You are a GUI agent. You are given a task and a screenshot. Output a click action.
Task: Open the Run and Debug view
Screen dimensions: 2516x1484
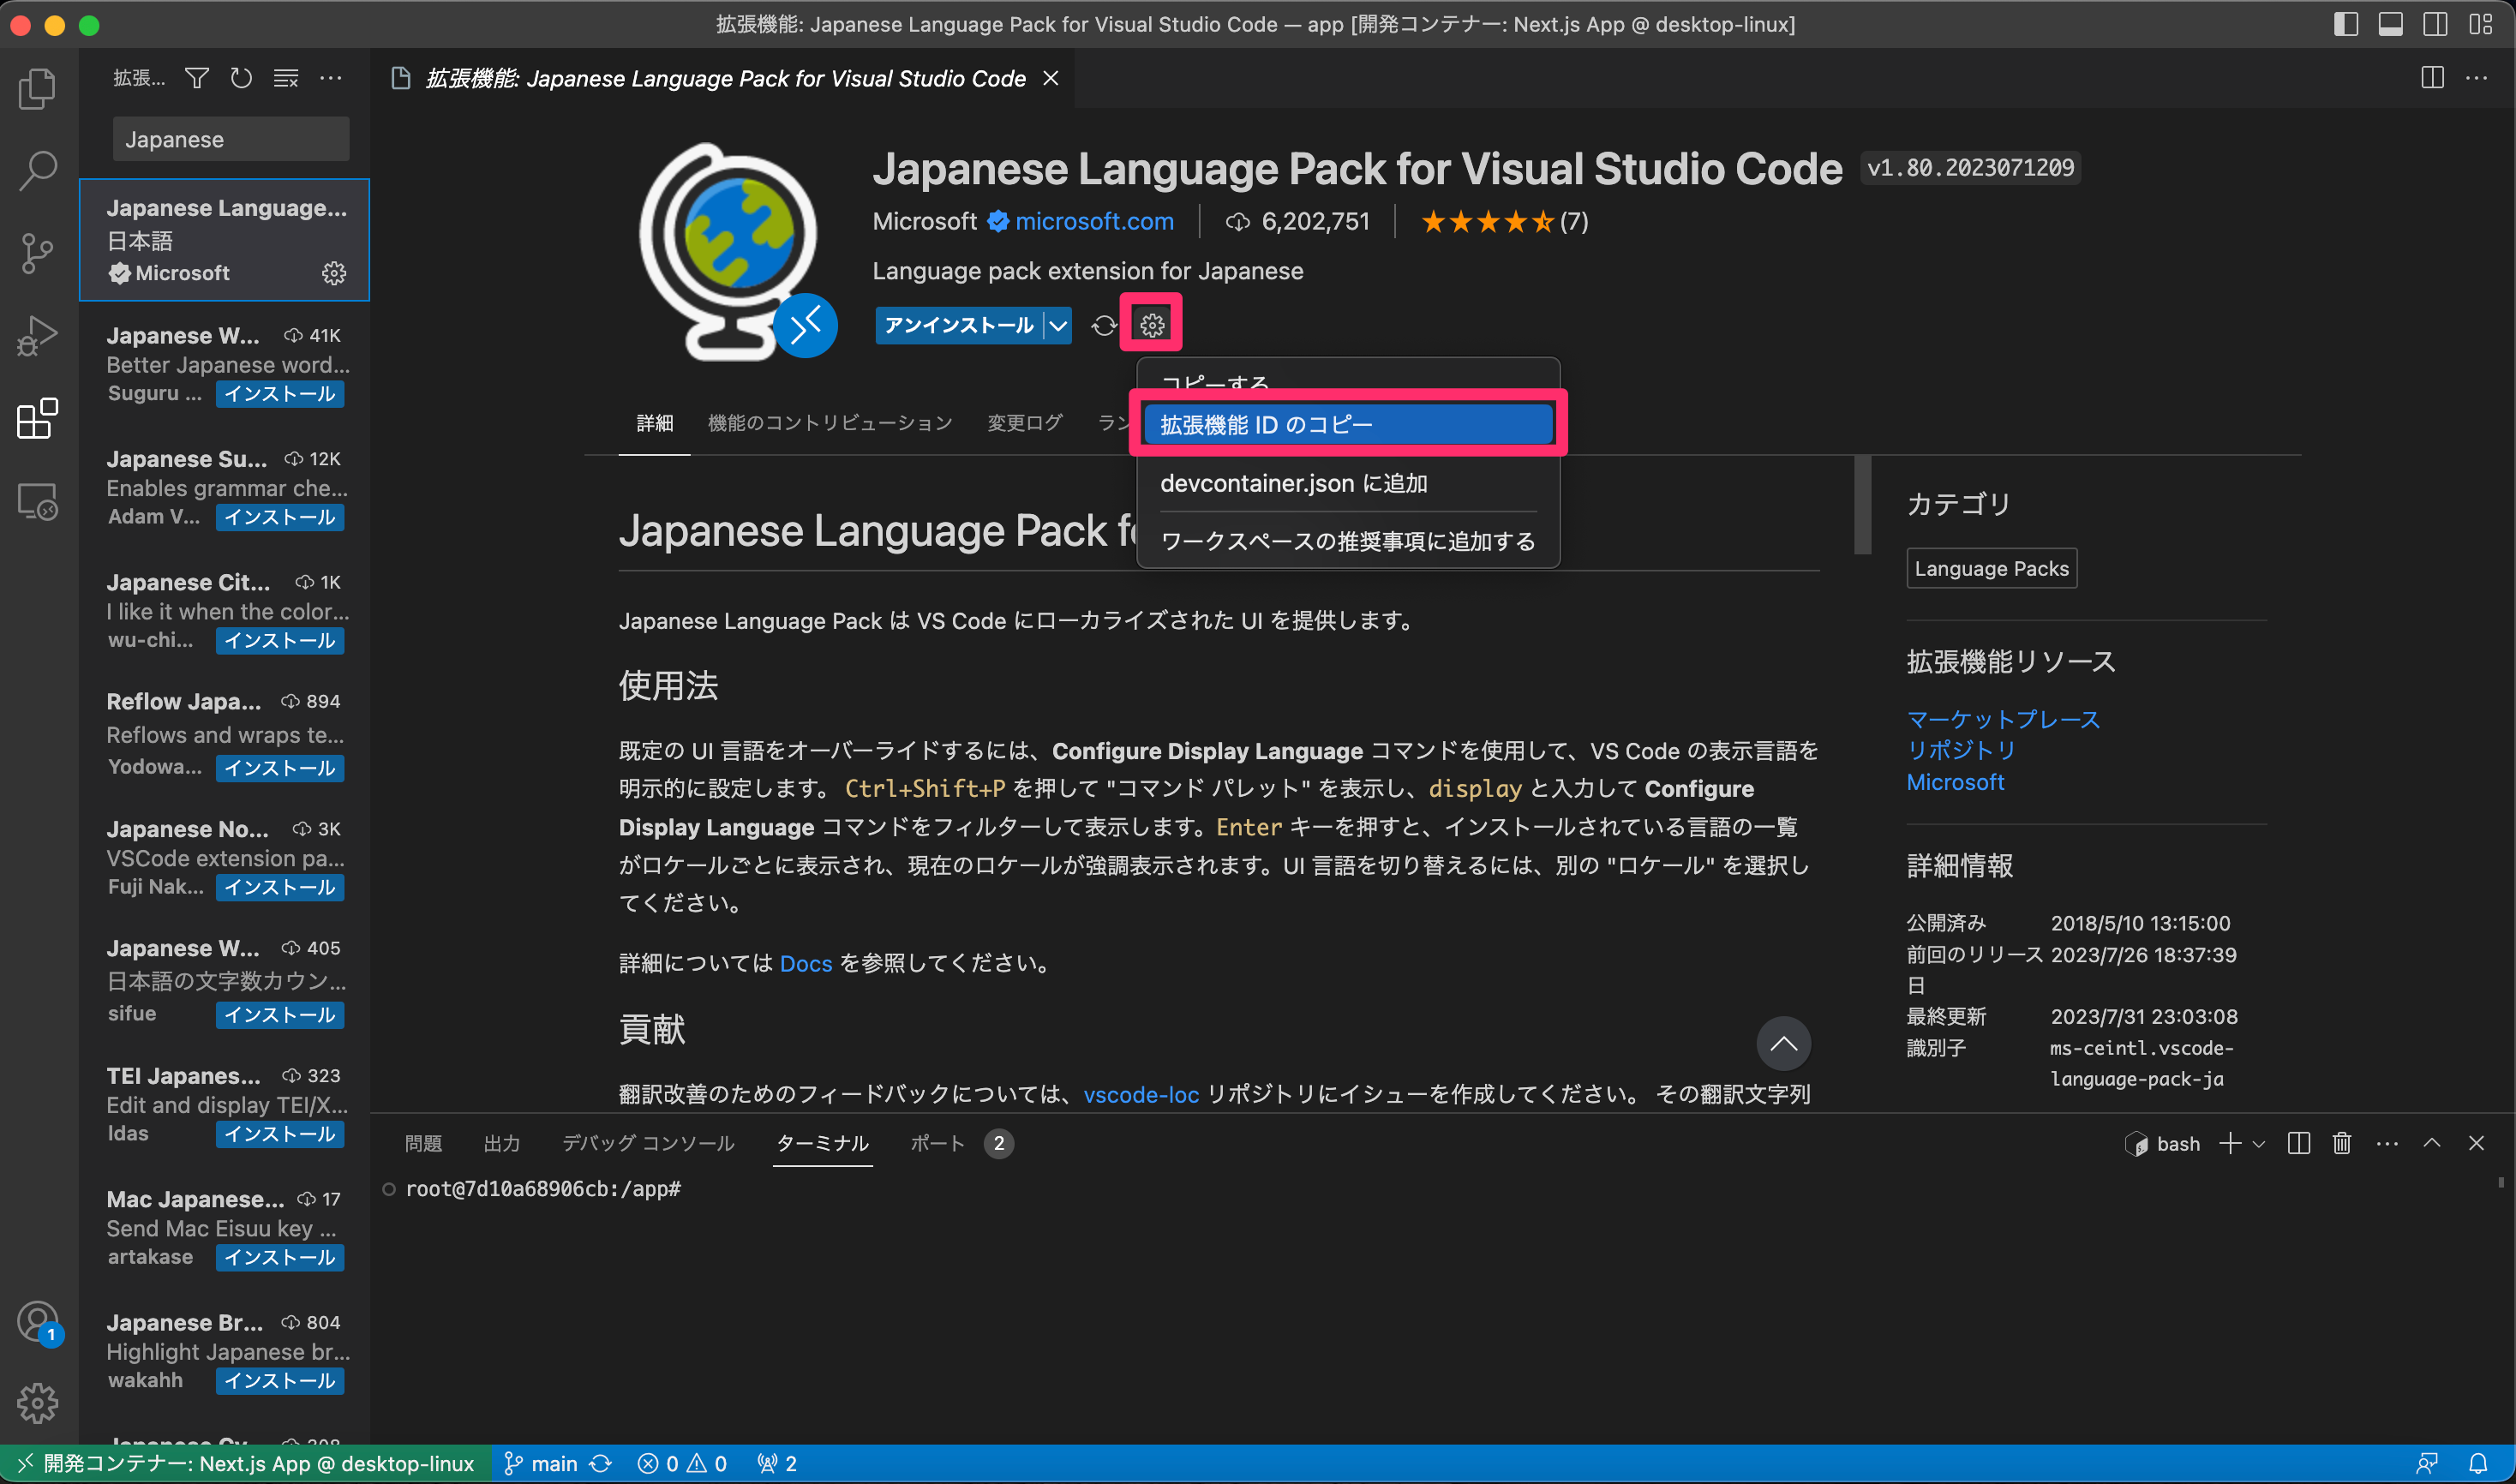(x=37, y=335)
